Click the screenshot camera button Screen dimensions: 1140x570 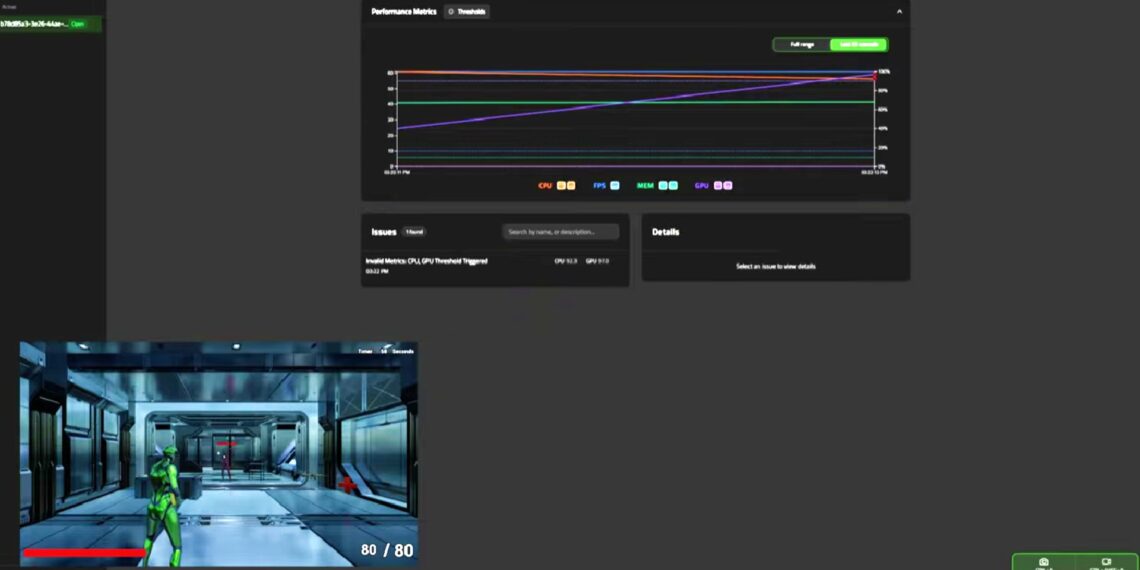coord(1044,562)
